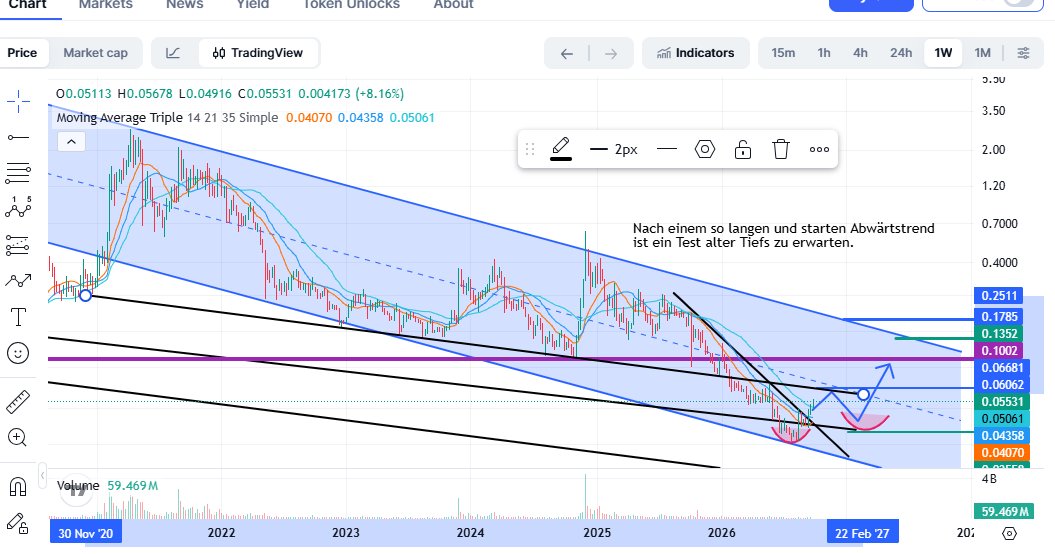Click the 0.05531 current price label
This screenshot has width=1055, height=554.
1002,402
